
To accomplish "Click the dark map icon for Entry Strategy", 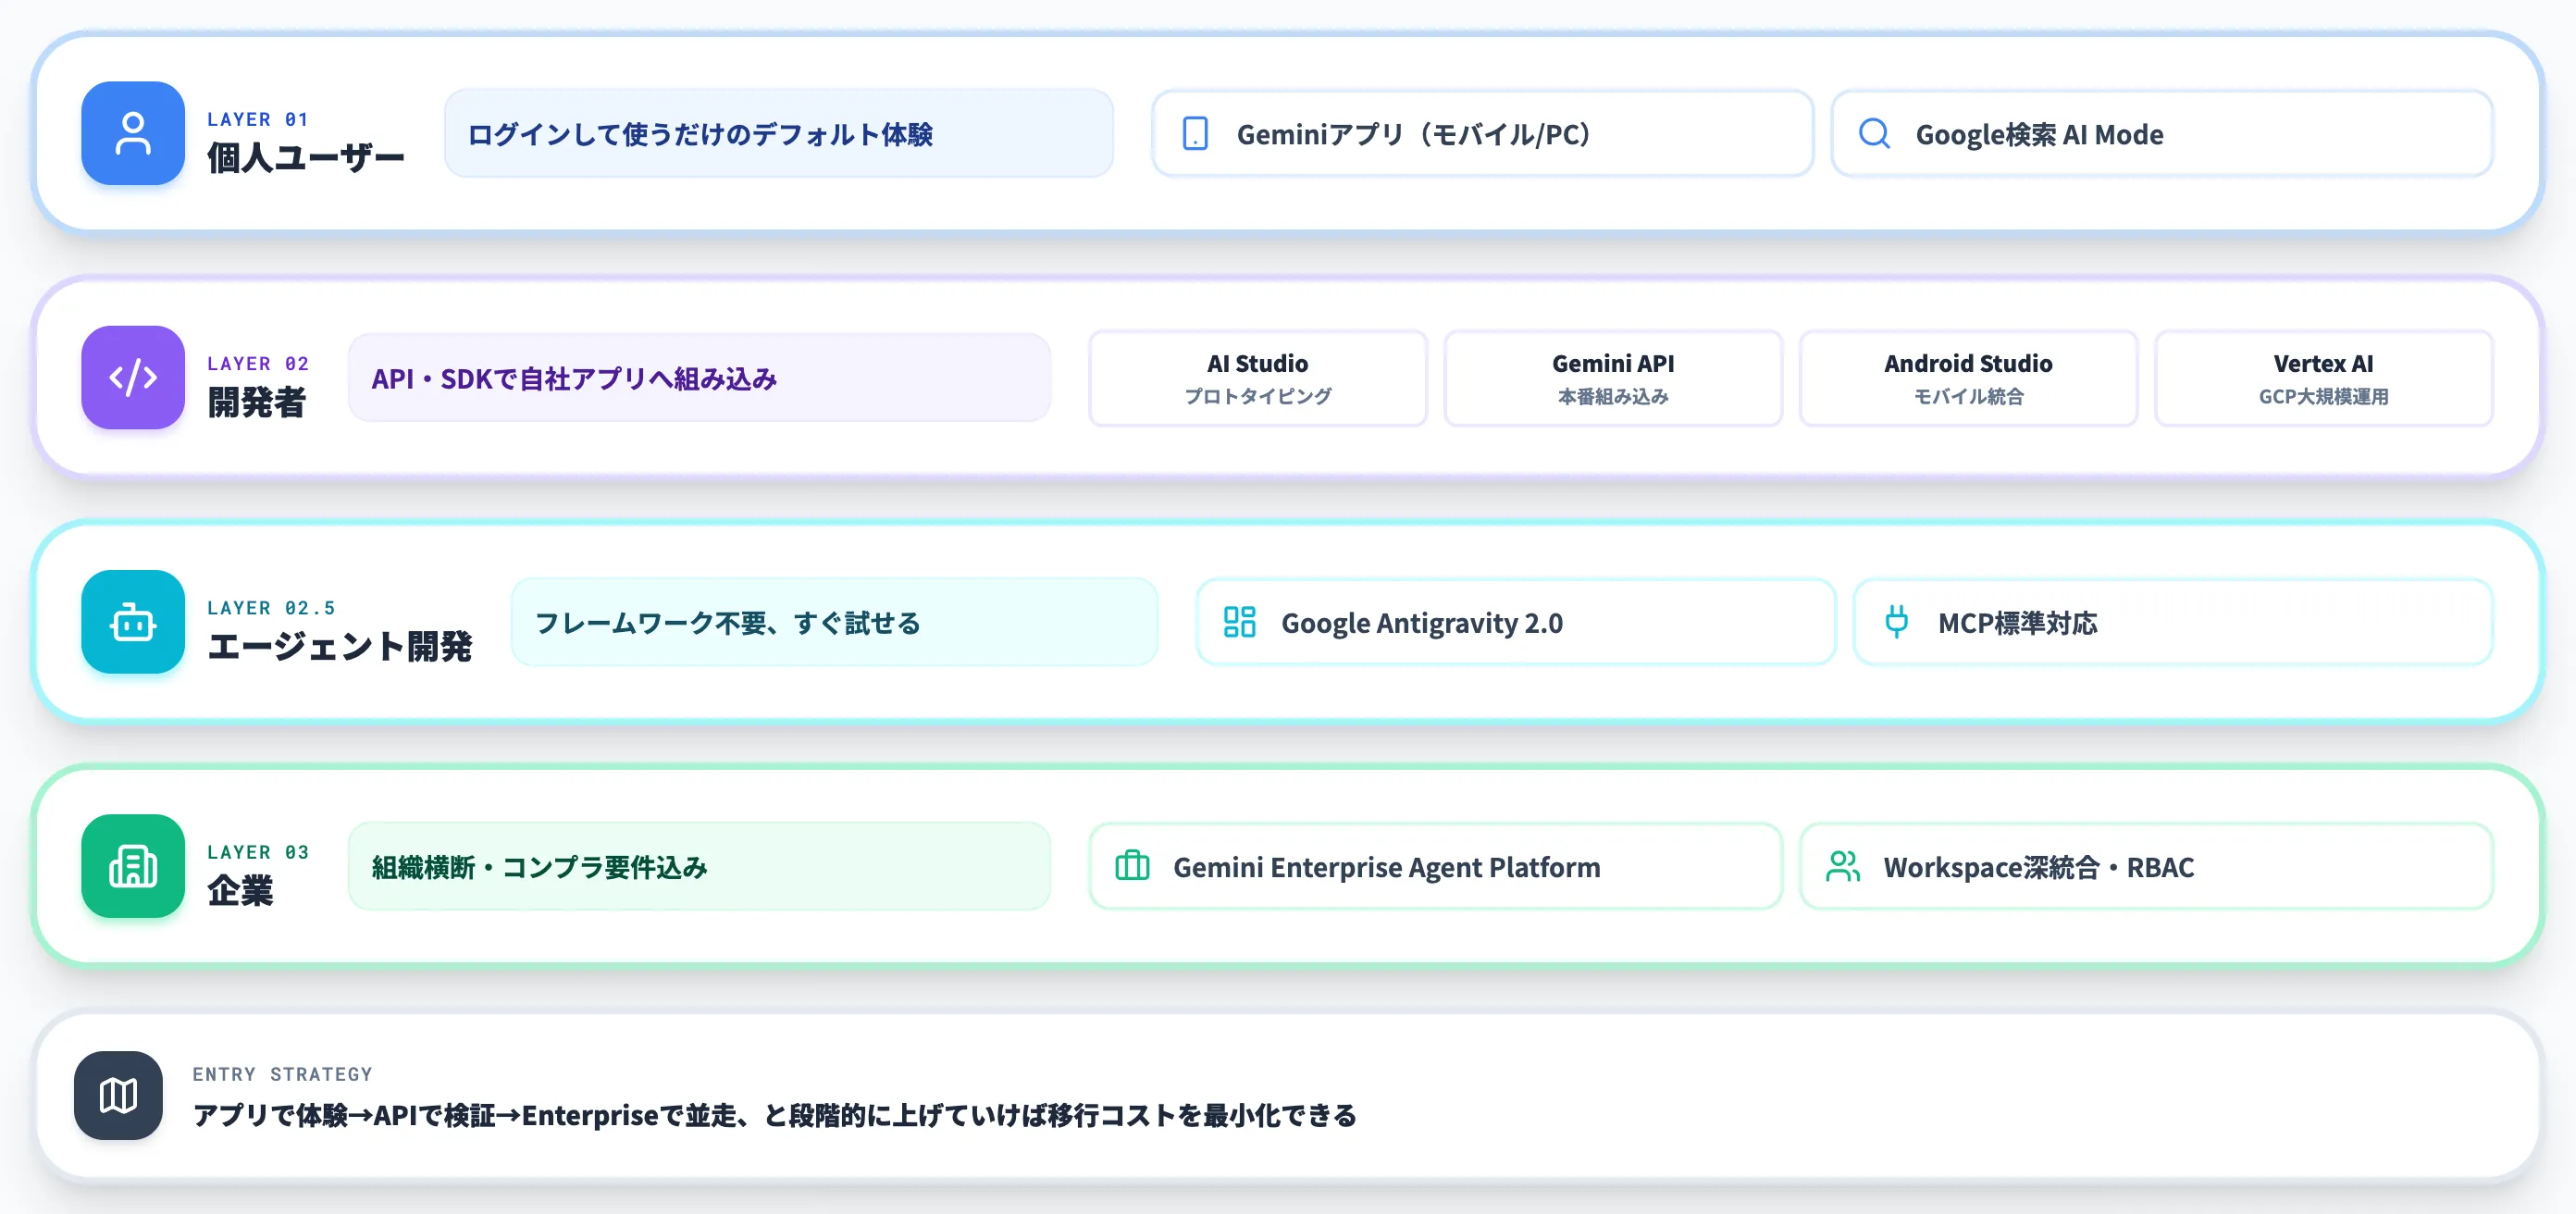I will click(118, 1095).
